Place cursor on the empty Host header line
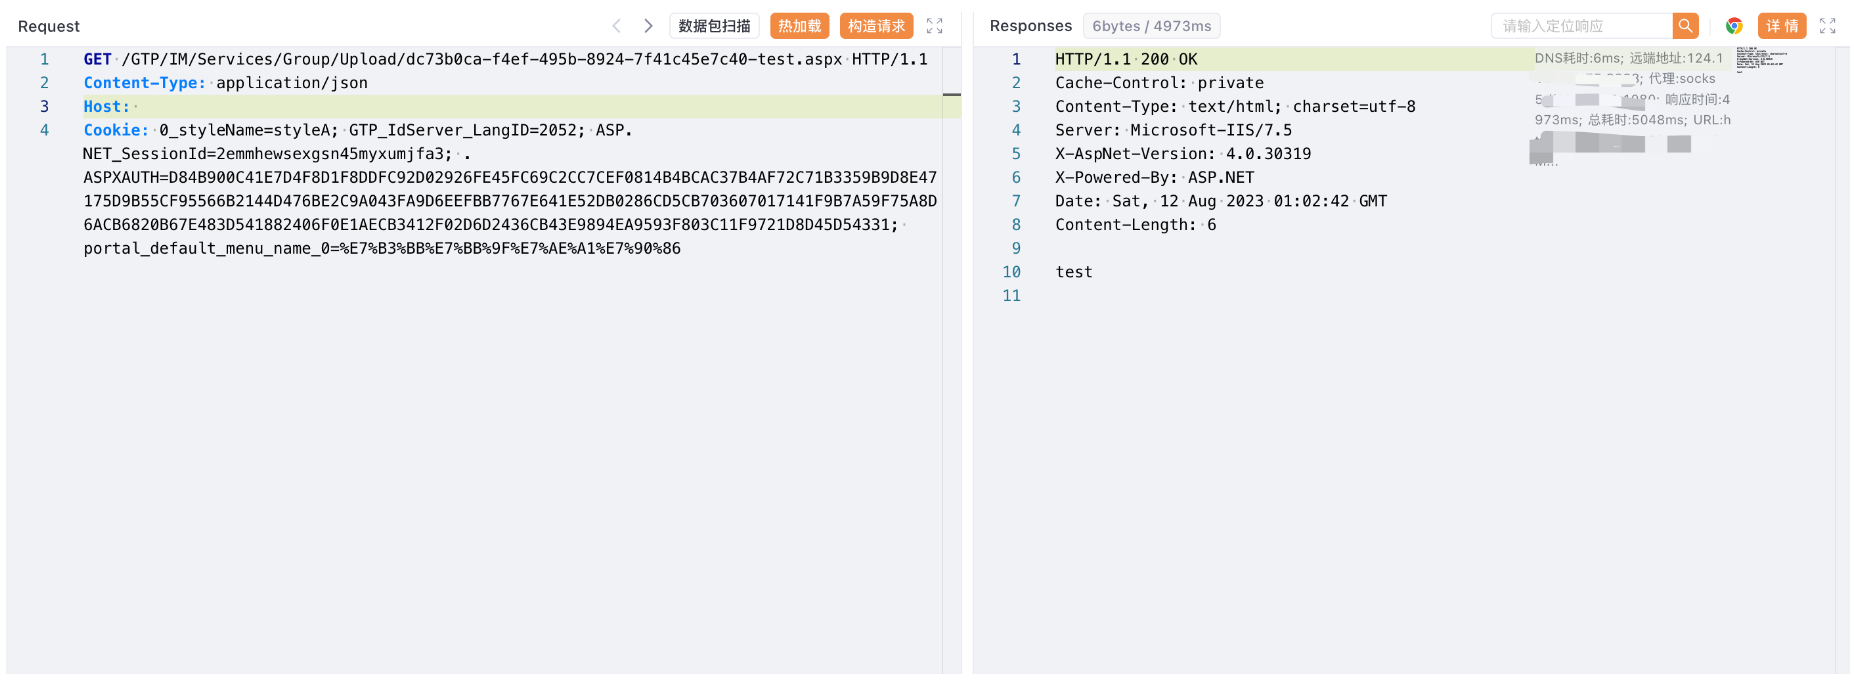Image resolution: width=1854 pixels, height=688 pixels. point(300,107)
